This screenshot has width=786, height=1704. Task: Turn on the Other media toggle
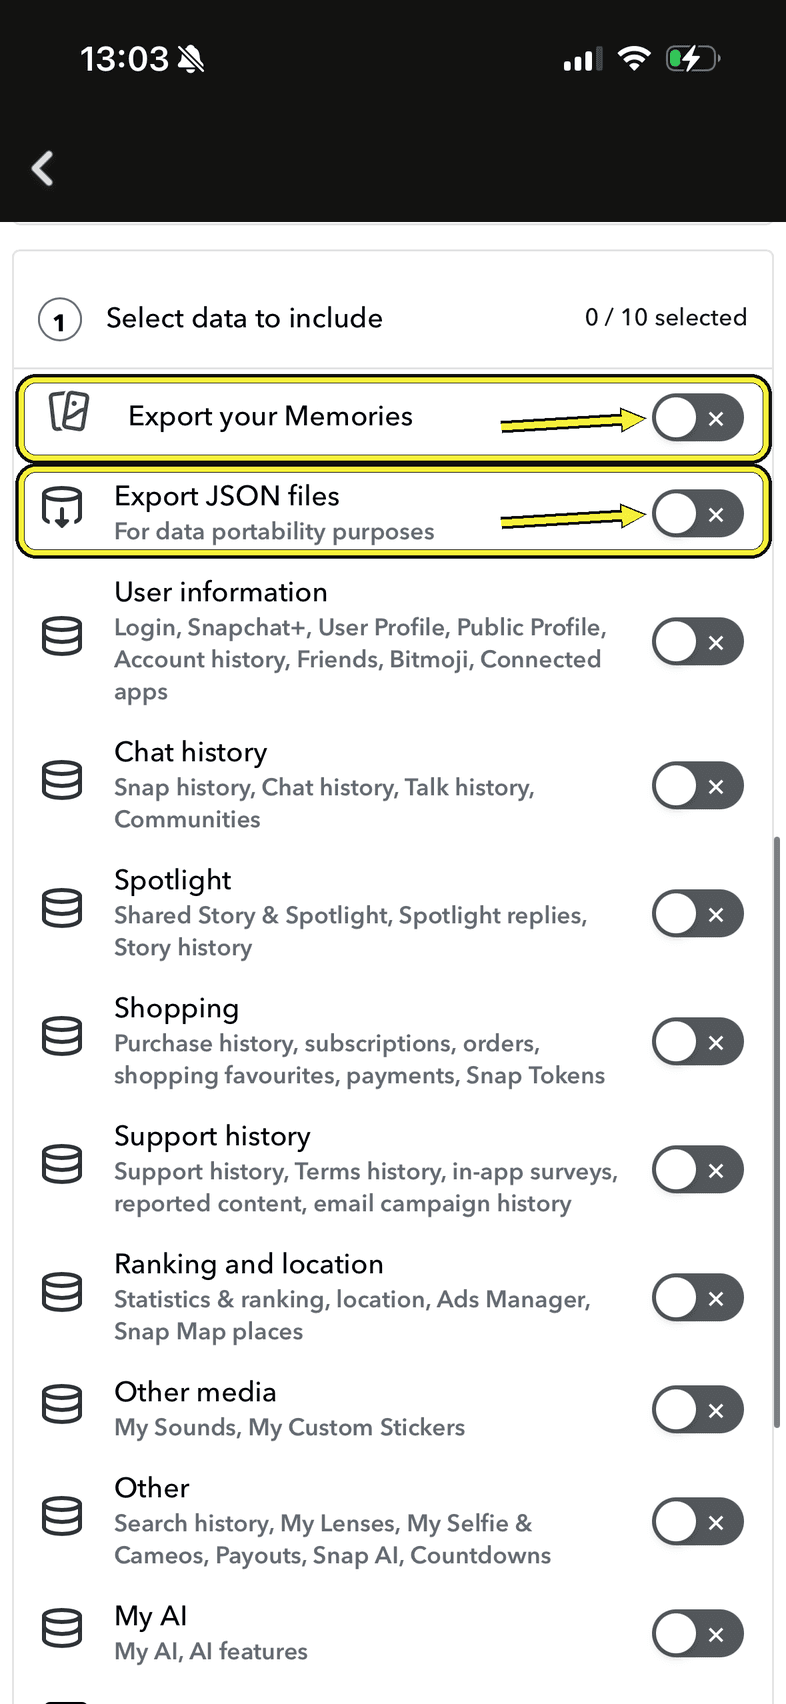(698, 1410)
